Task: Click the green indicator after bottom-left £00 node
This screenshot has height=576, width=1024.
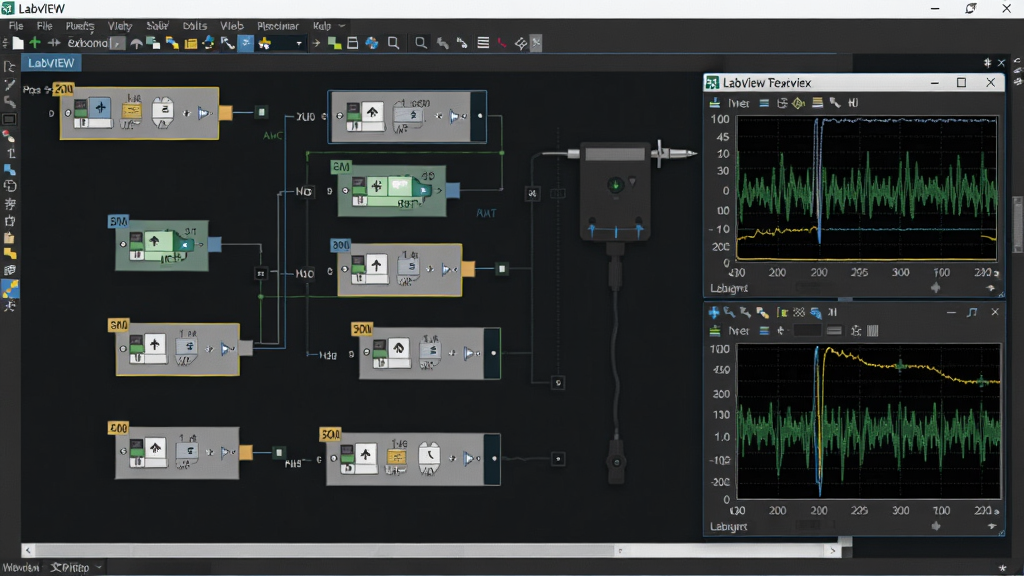Action: [x=279, y=452]
